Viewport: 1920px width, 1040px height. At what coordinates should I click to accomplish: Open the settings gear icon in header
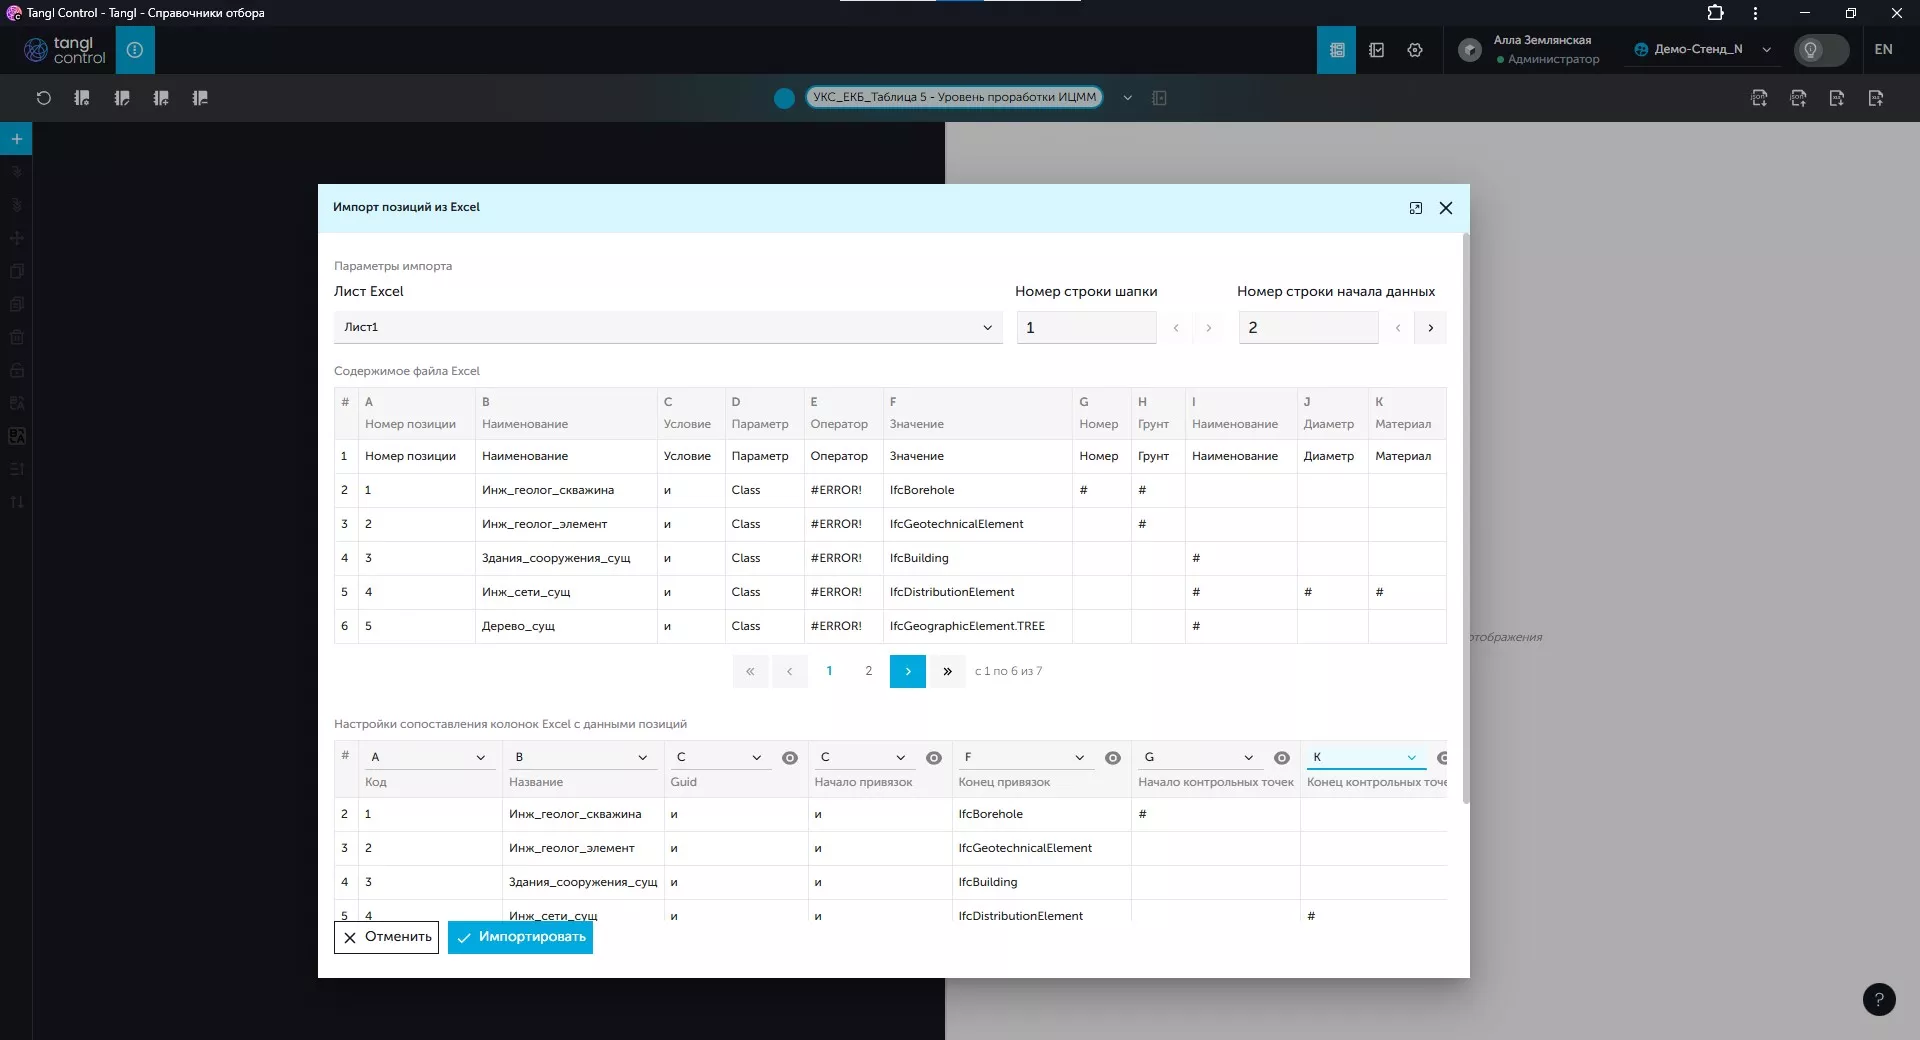click(x=1415, y=50)
